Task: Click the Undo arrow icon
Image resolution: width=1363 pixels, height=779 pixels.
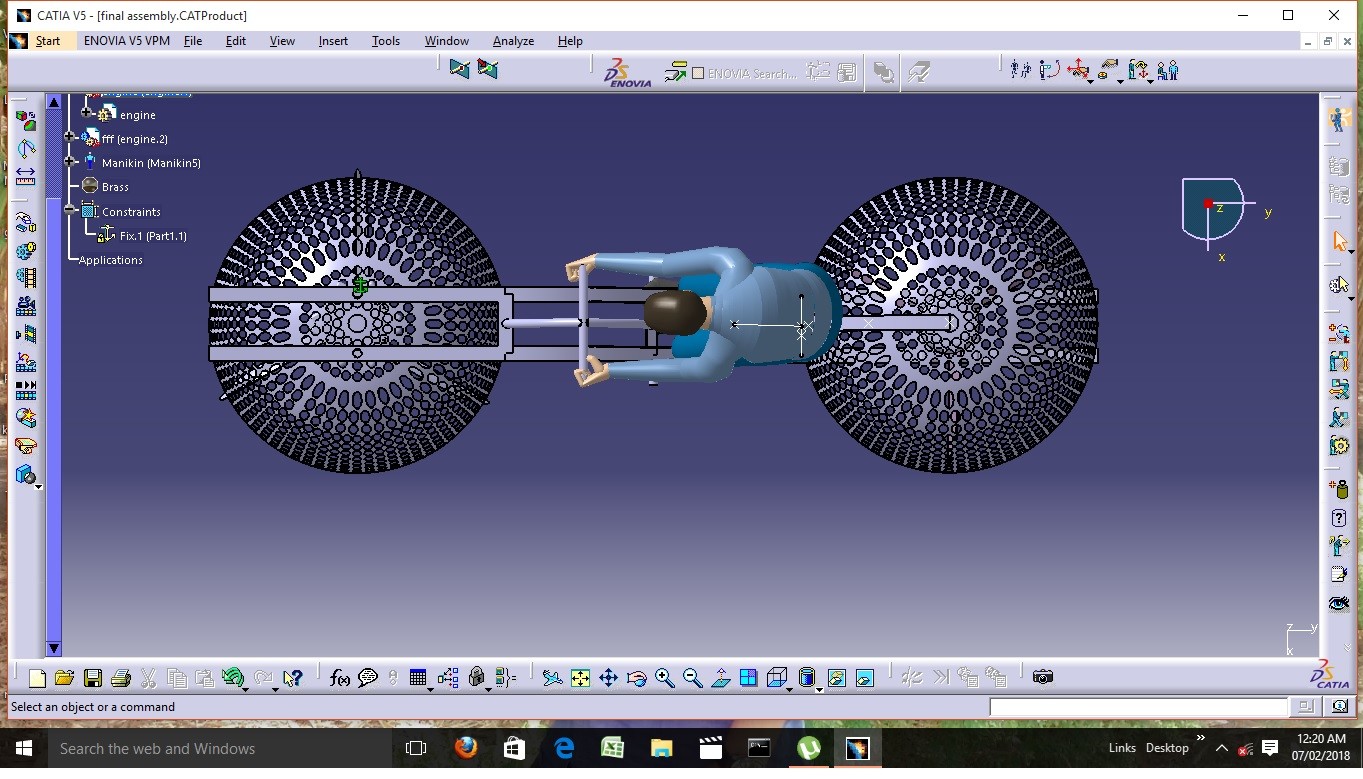Action: tap(232, 678)
